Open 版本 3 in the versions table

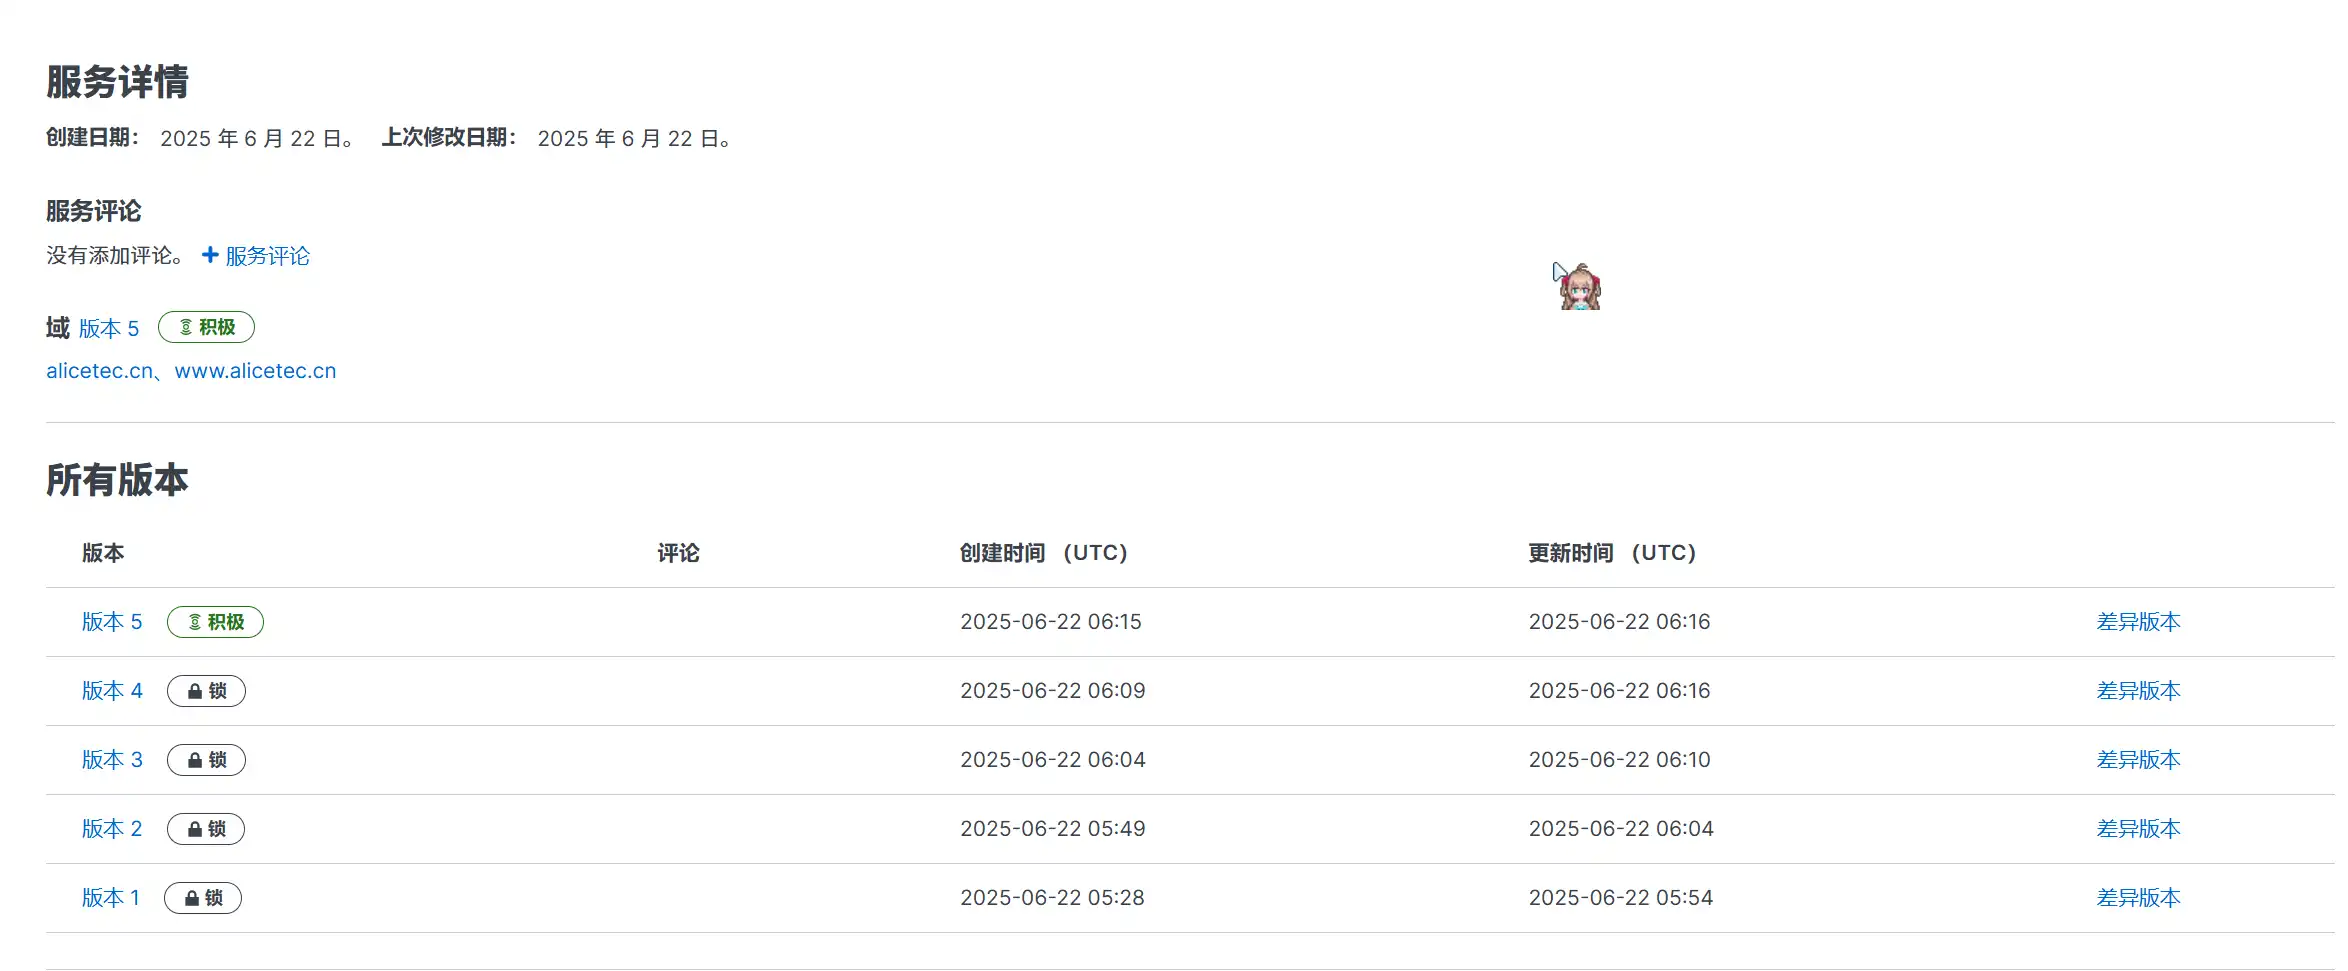pos(112,760)
